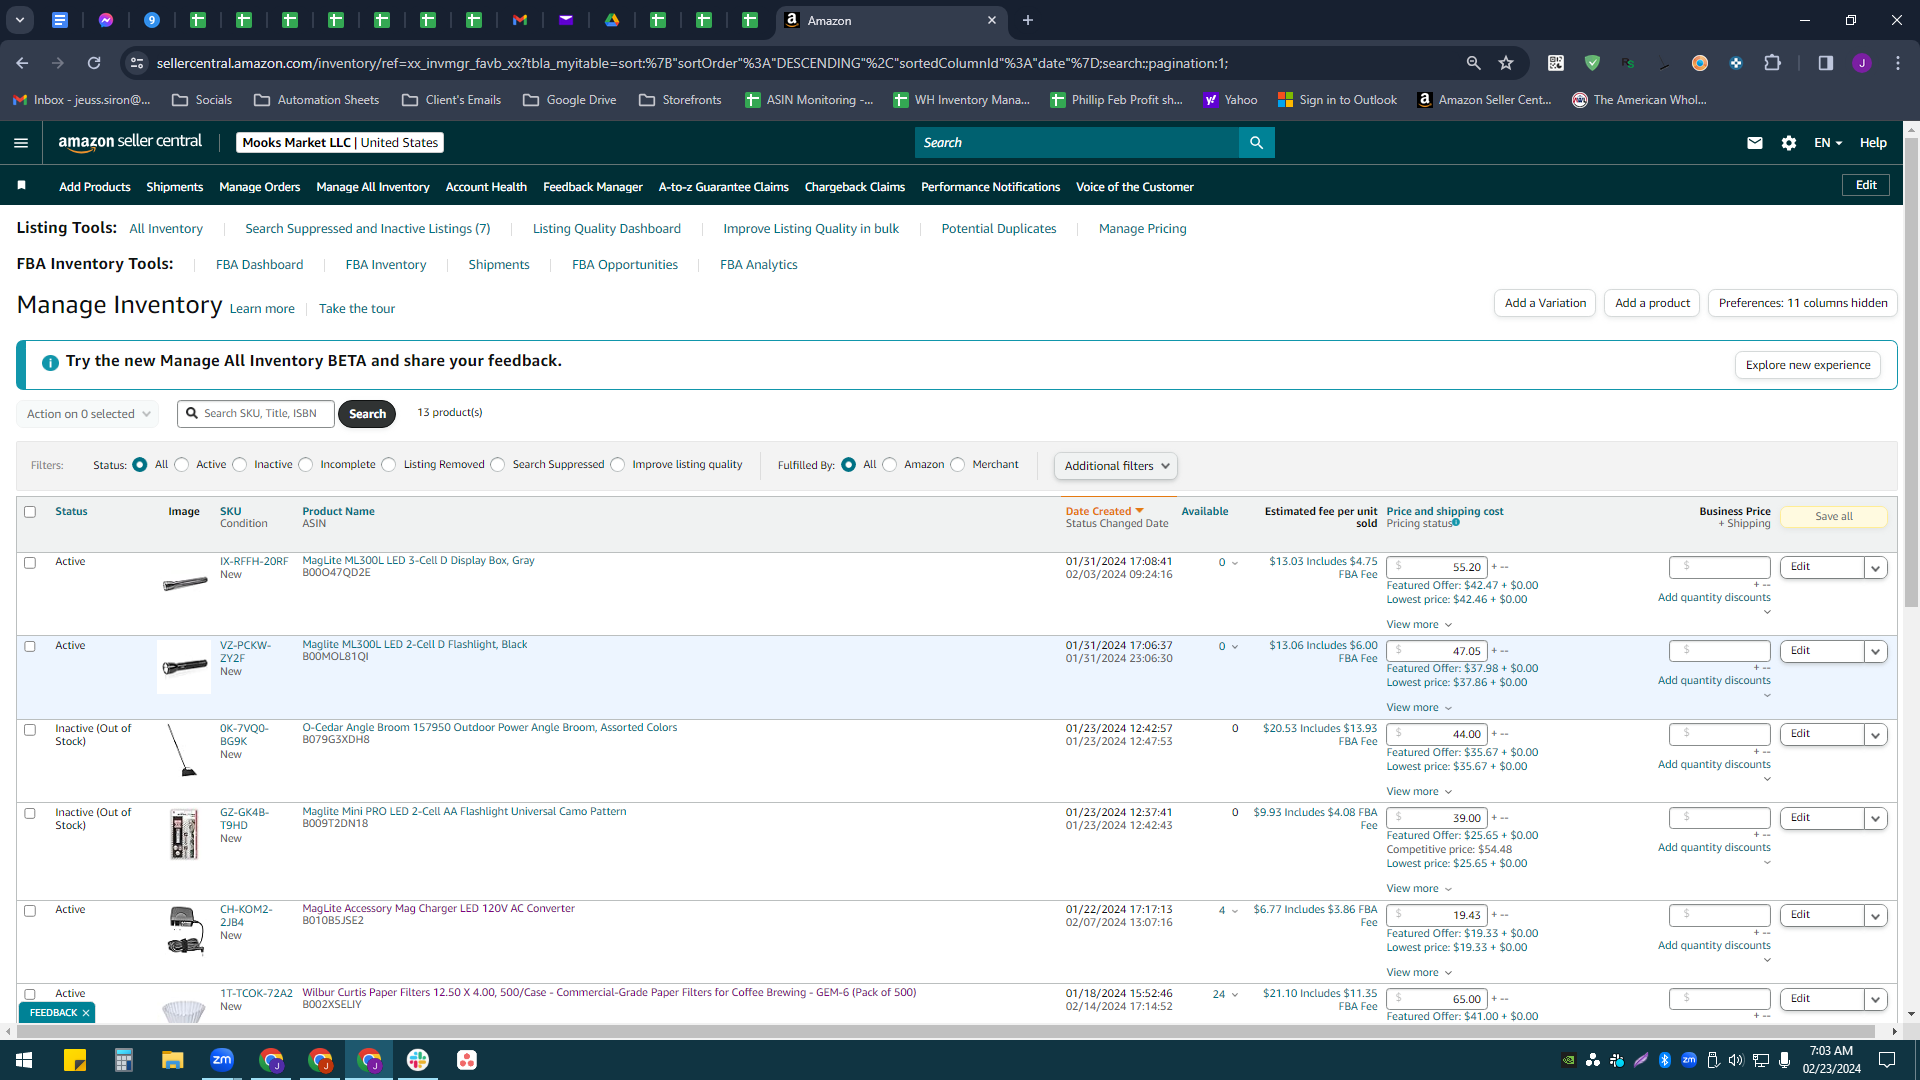Select the Incomplete status filter

[x=306, y=464]
